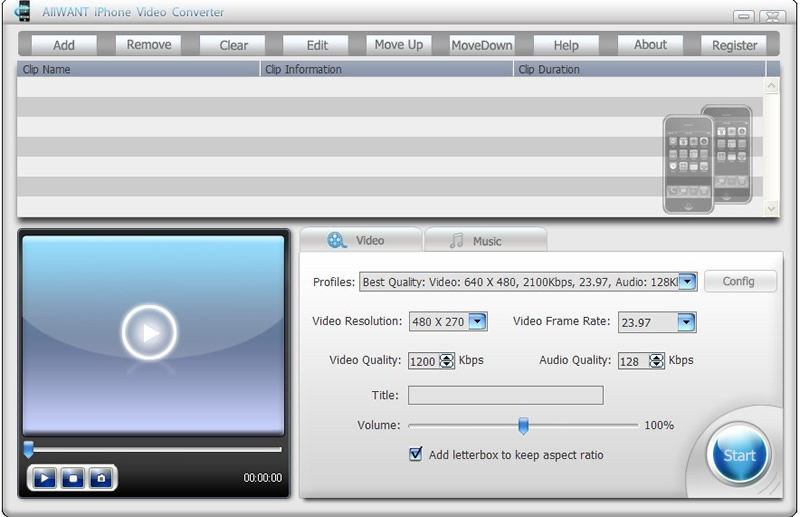Click the 100% volume value label

click(x=659, y=425)
